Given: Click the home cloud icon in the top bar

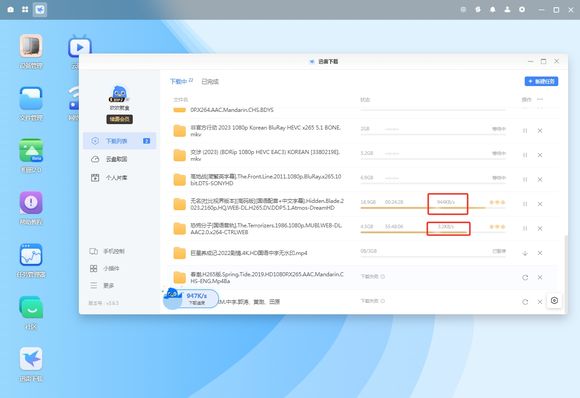Looking at the screenshot, I should tap(11, 9).
